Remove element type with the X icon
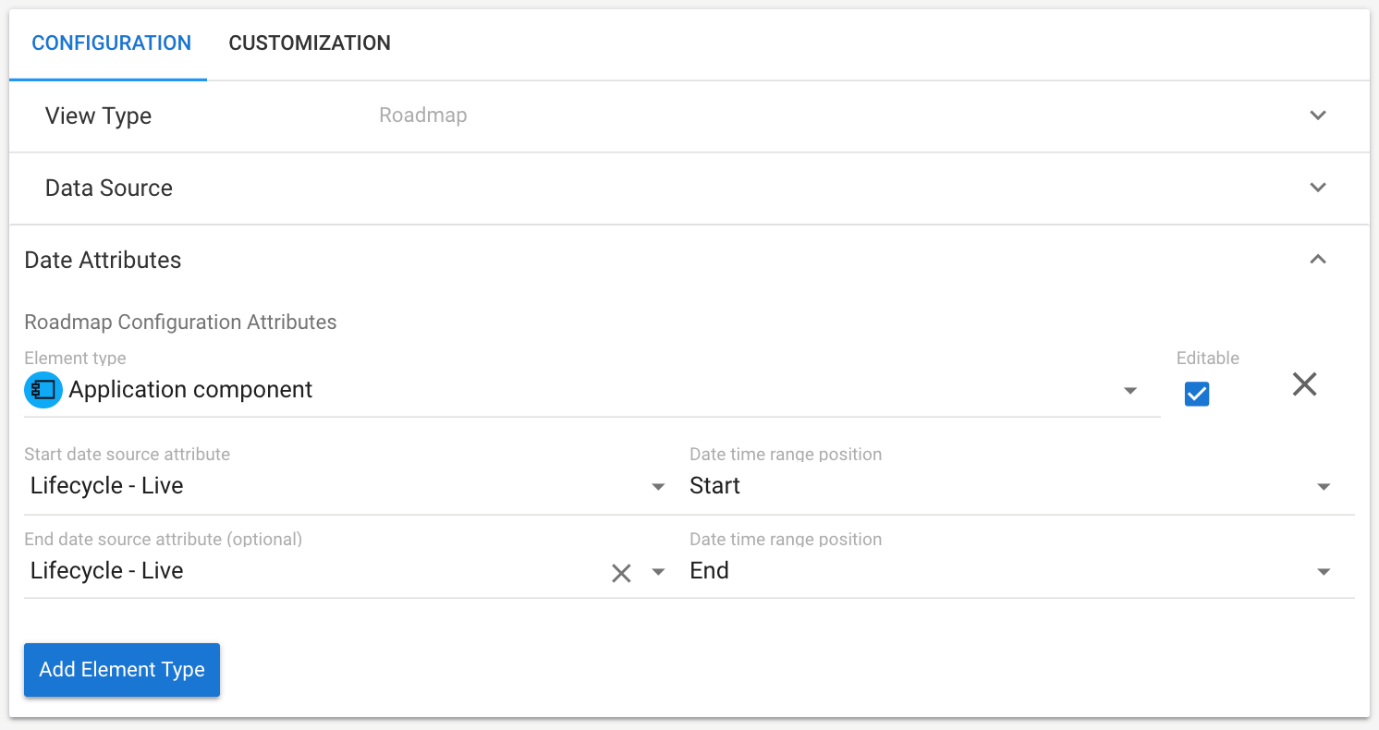Screen dimensions: 1379x730 pyautogui.click(x=1304, y=384)
